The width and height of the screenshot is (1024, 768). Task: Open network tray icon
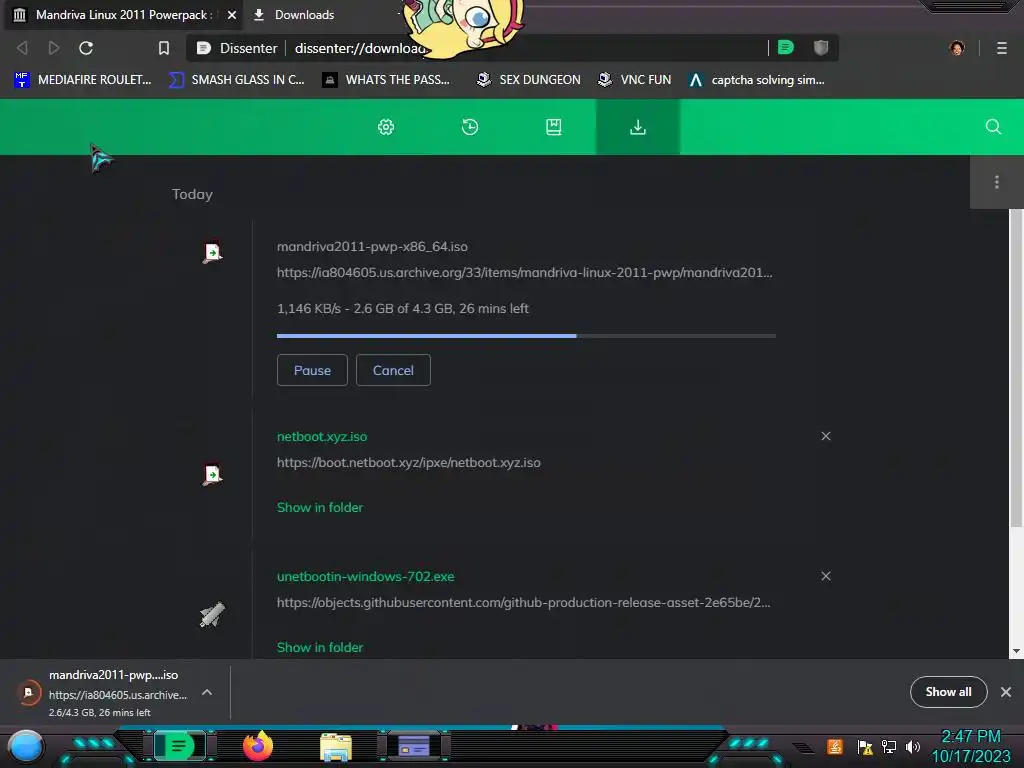[x=889, y=746]
